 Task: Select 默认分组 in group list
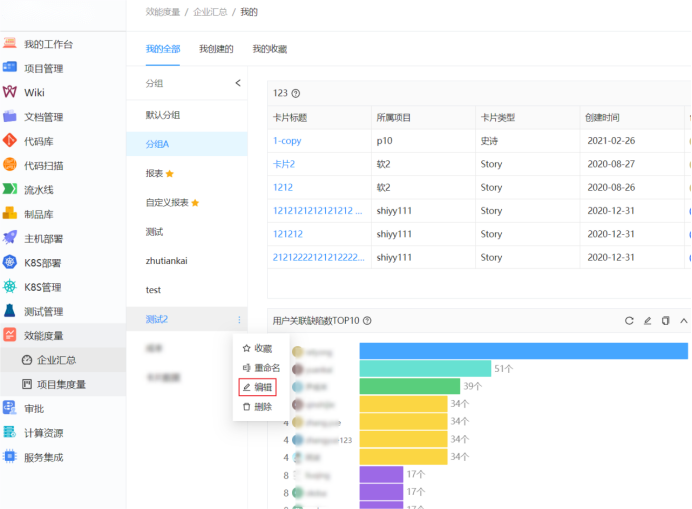coord(187,115)
